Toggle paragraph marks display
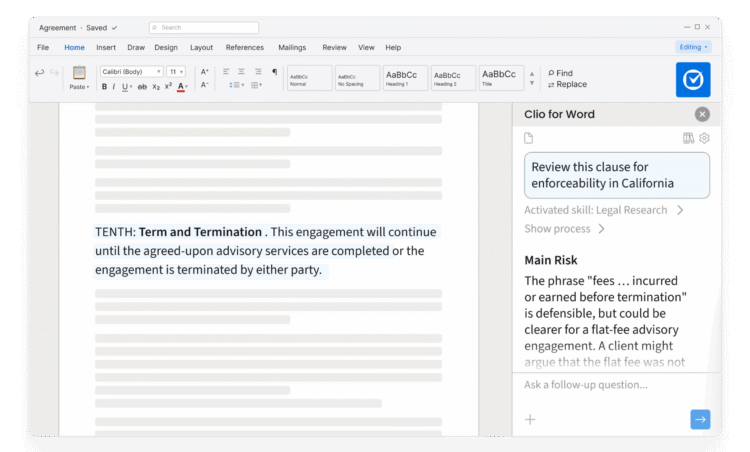The width and height of the screenshot is (750, 452). (275, 72)
